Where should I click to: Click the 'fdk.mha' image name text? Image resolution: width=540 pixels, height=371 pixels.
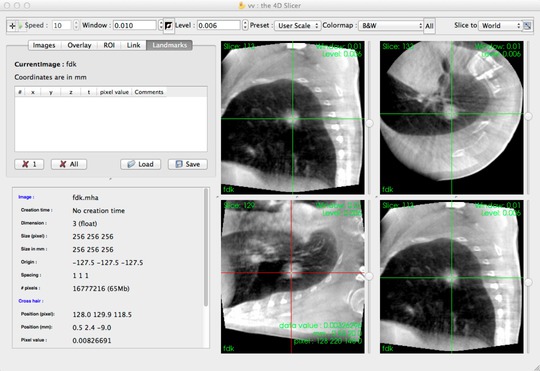tap(85, 197)
